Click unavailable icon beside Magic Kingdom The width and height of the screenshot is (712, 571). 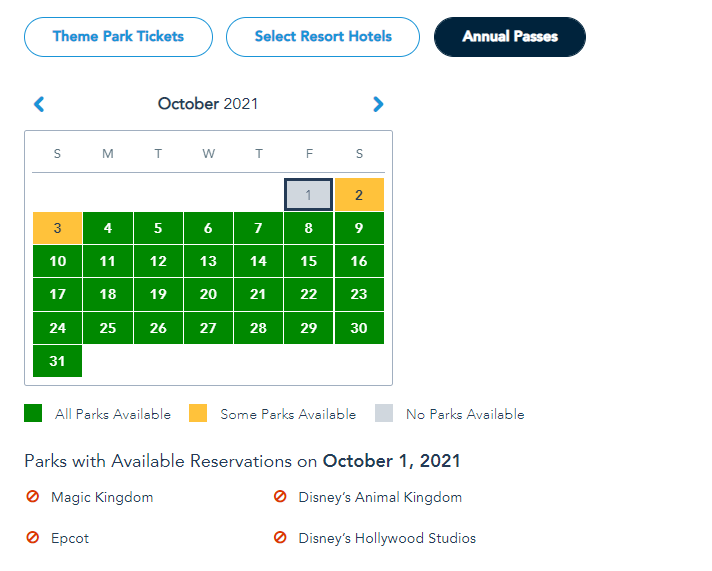click(33, 497)
